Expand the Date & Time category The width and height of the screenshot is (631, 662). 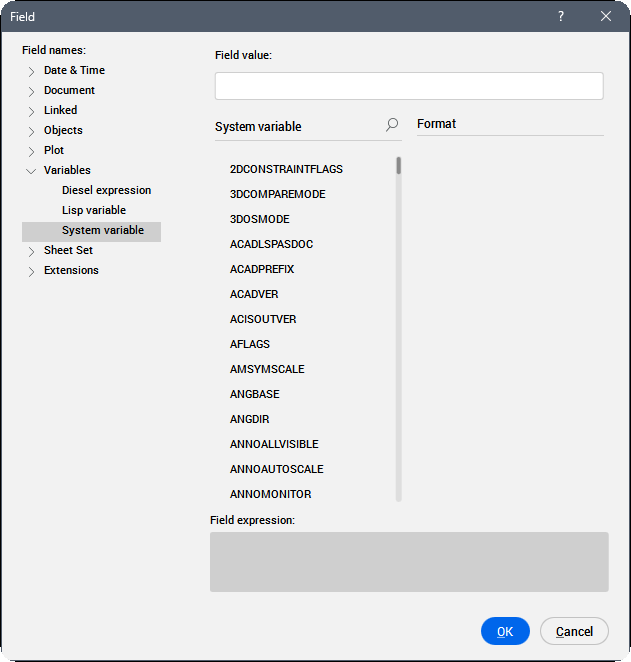coord(31,71)
